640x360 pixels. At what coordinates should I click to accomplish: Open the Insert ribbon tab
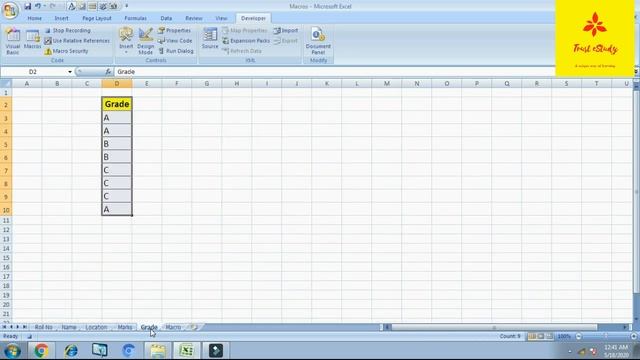[x=61, y=18]
